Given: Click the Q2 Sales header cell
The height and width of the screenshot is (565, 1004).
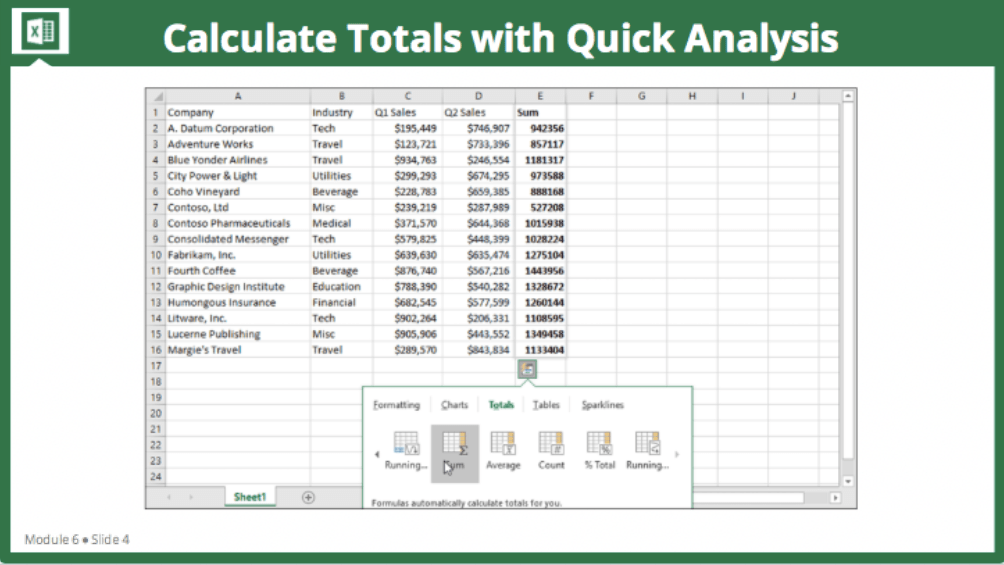Looking at the screenshot, I should (478, 112).
